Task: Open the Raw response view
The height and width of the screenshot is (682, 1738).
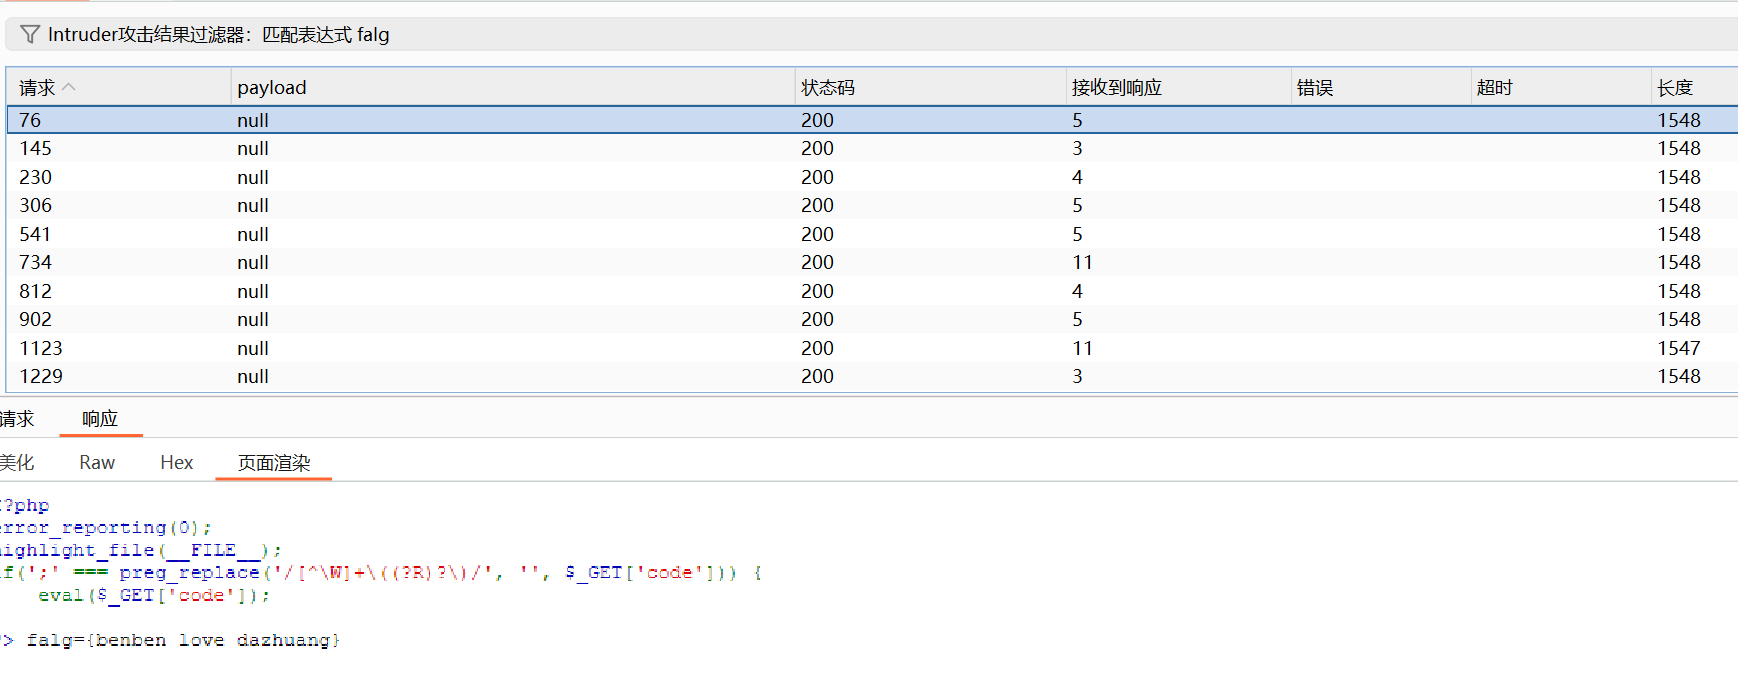Action: tap(97, 463)
